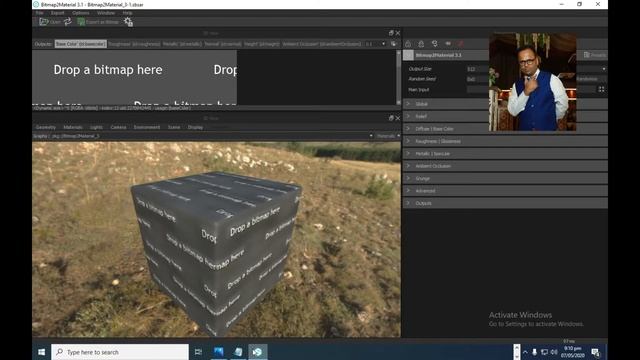
Task: Select the Roughness output tab
Action: 134,44
